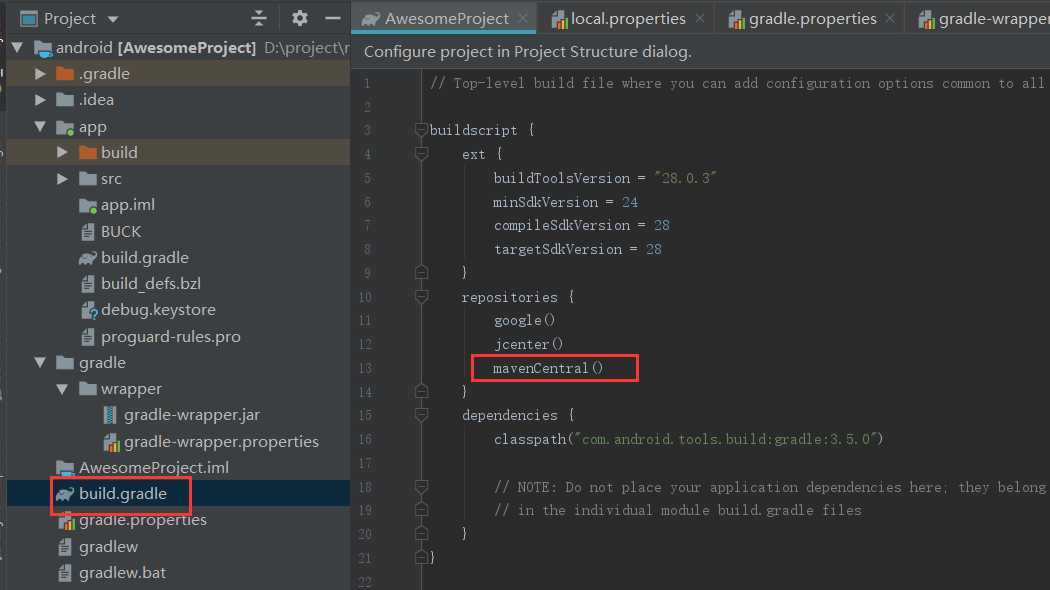This screenshot has height=590, width=1050.
Task: Click the mavenCentral() line in editor
Action: click(x=548, y=368)
